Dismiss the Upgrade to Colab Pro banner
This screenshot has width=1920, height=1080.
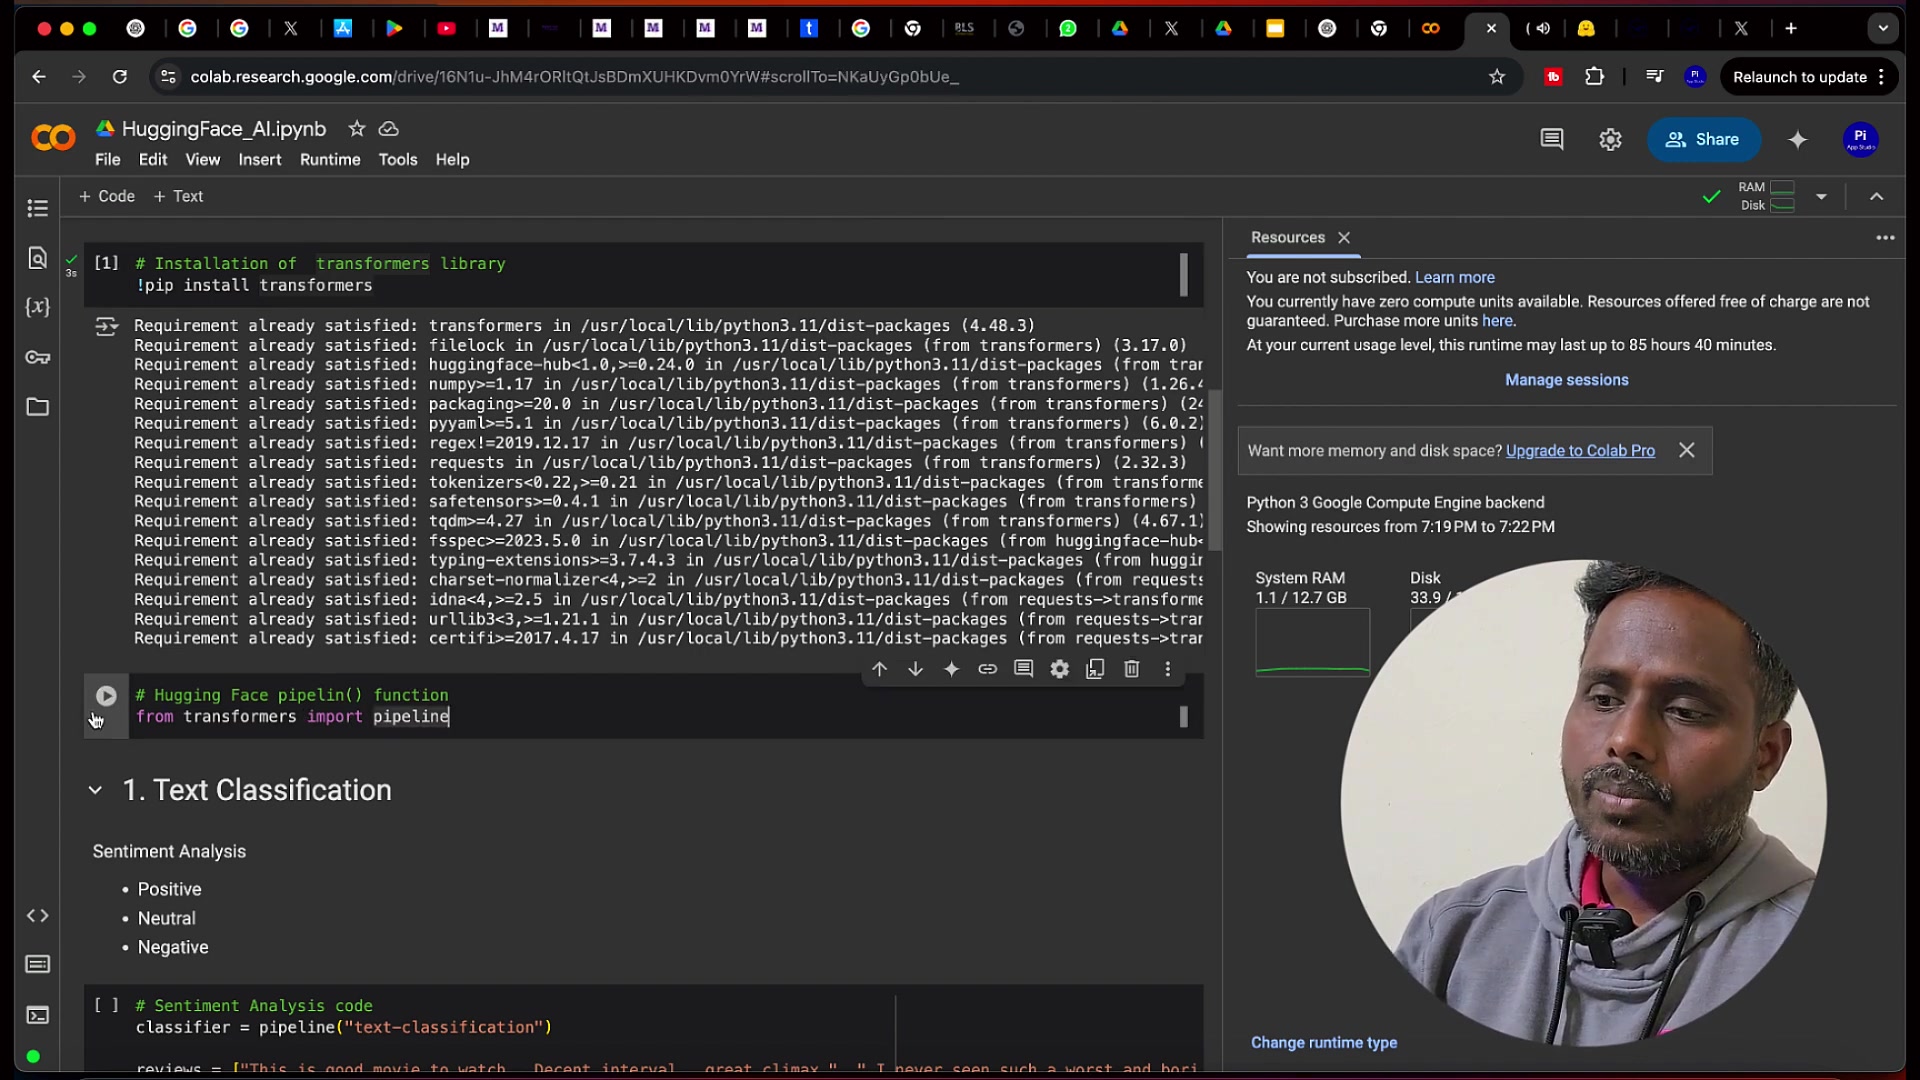(x=1686, y=450)
